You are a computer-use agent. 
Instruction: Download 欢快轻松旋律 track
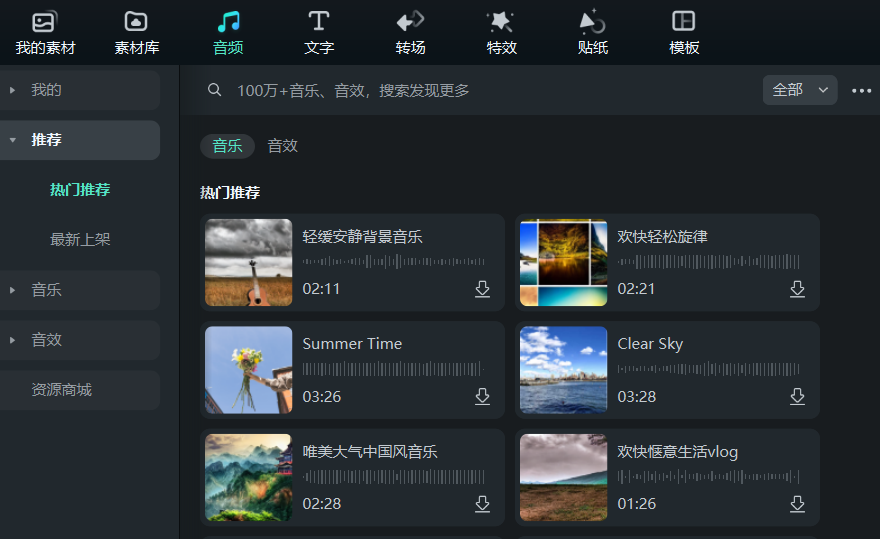(798, 289)
